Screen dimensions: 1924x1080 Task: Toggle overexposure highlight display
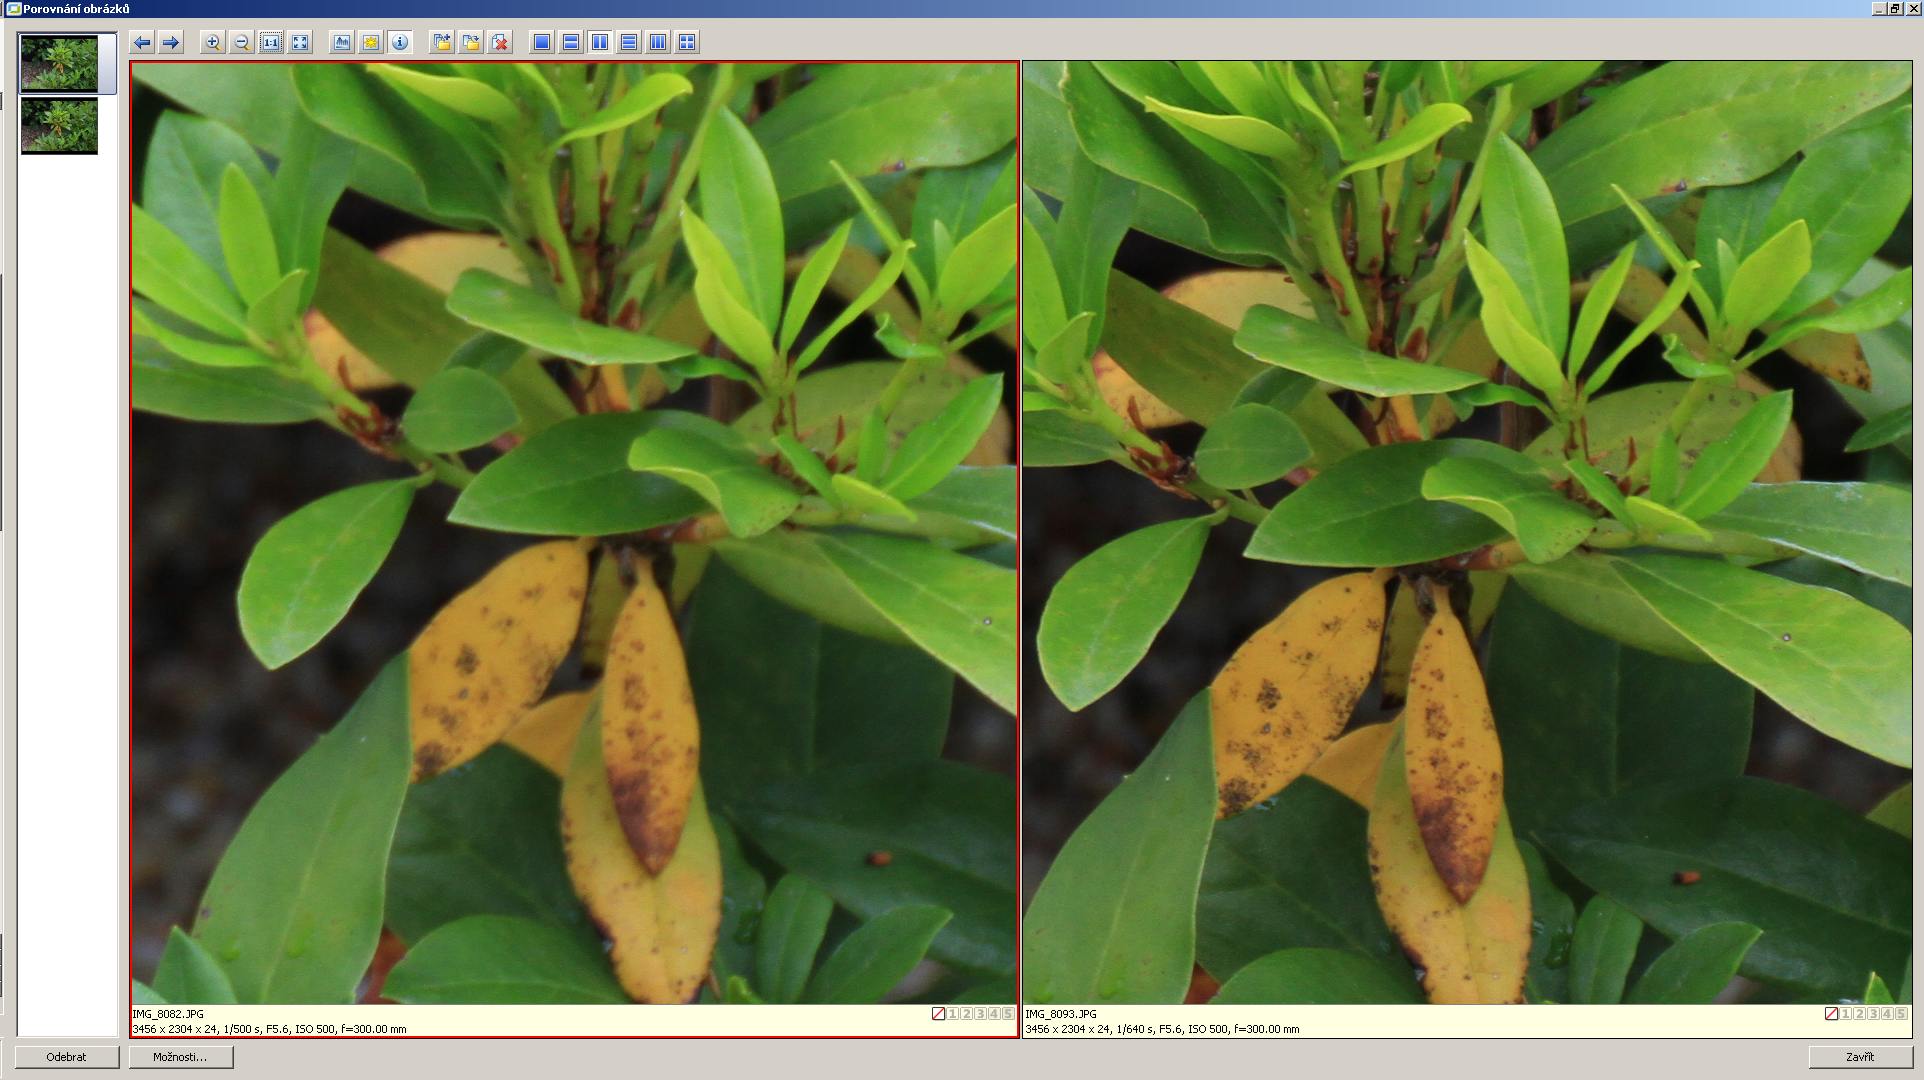pyautogui.click(x=371, y=42)
